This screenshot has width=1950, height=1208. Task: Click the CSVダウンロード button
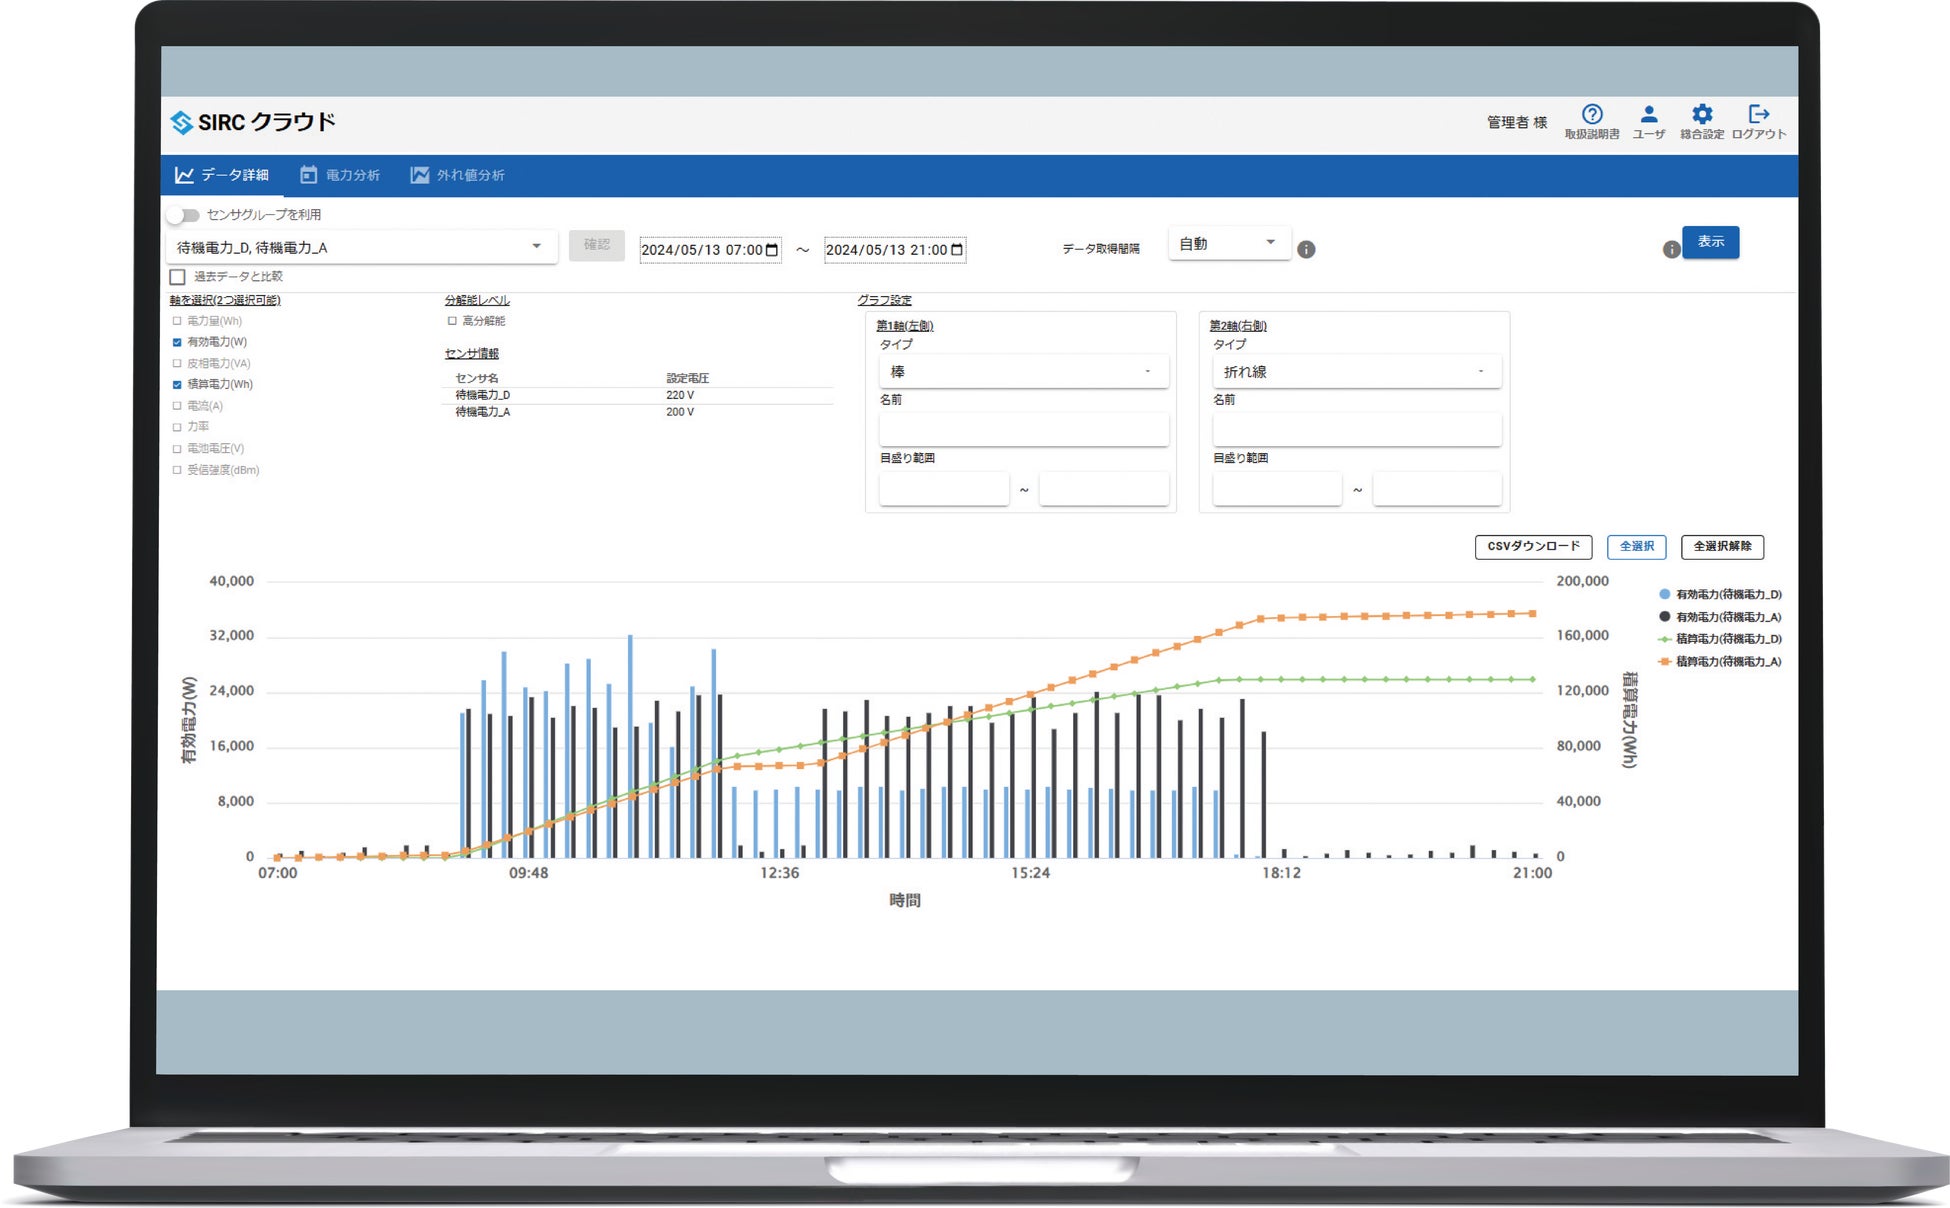1533,547
